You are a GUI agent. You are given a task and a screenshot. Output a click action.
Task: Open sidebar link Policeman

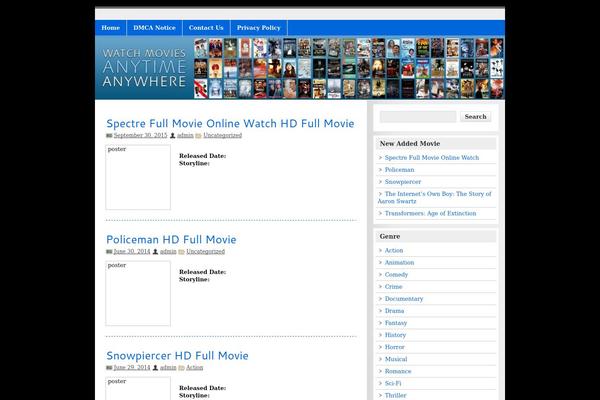399,170
